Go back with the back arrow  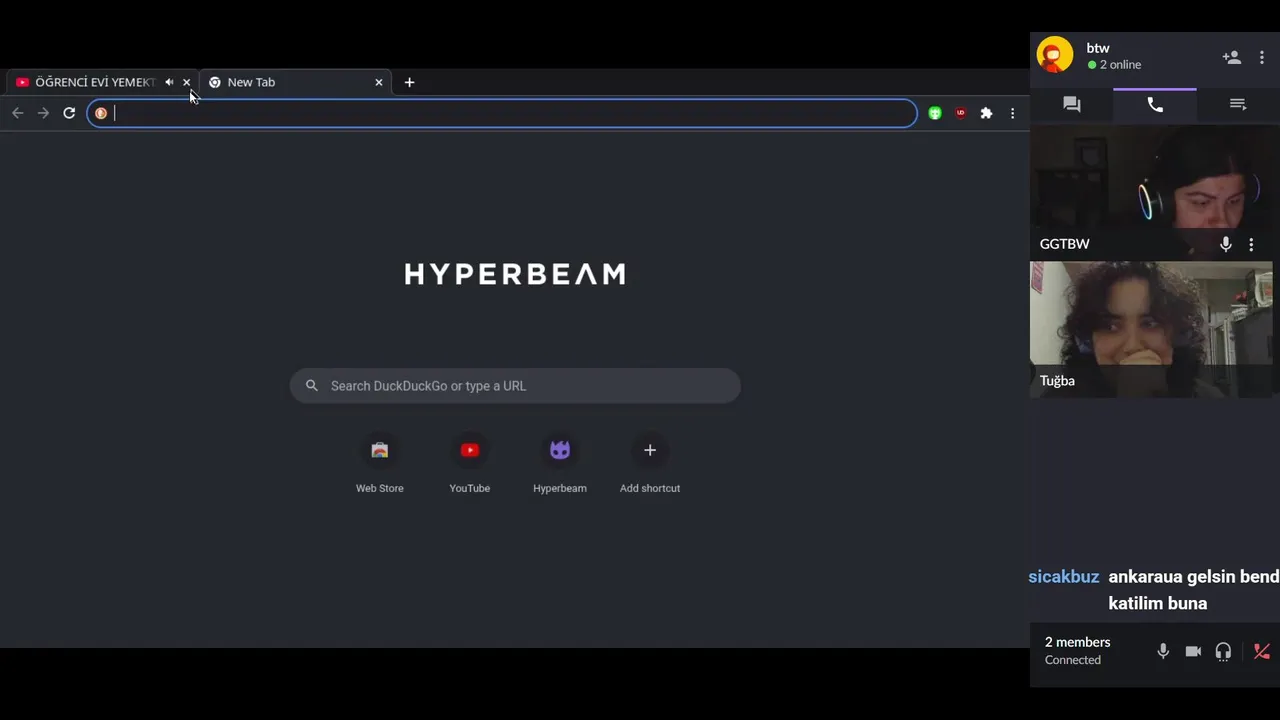18,113
